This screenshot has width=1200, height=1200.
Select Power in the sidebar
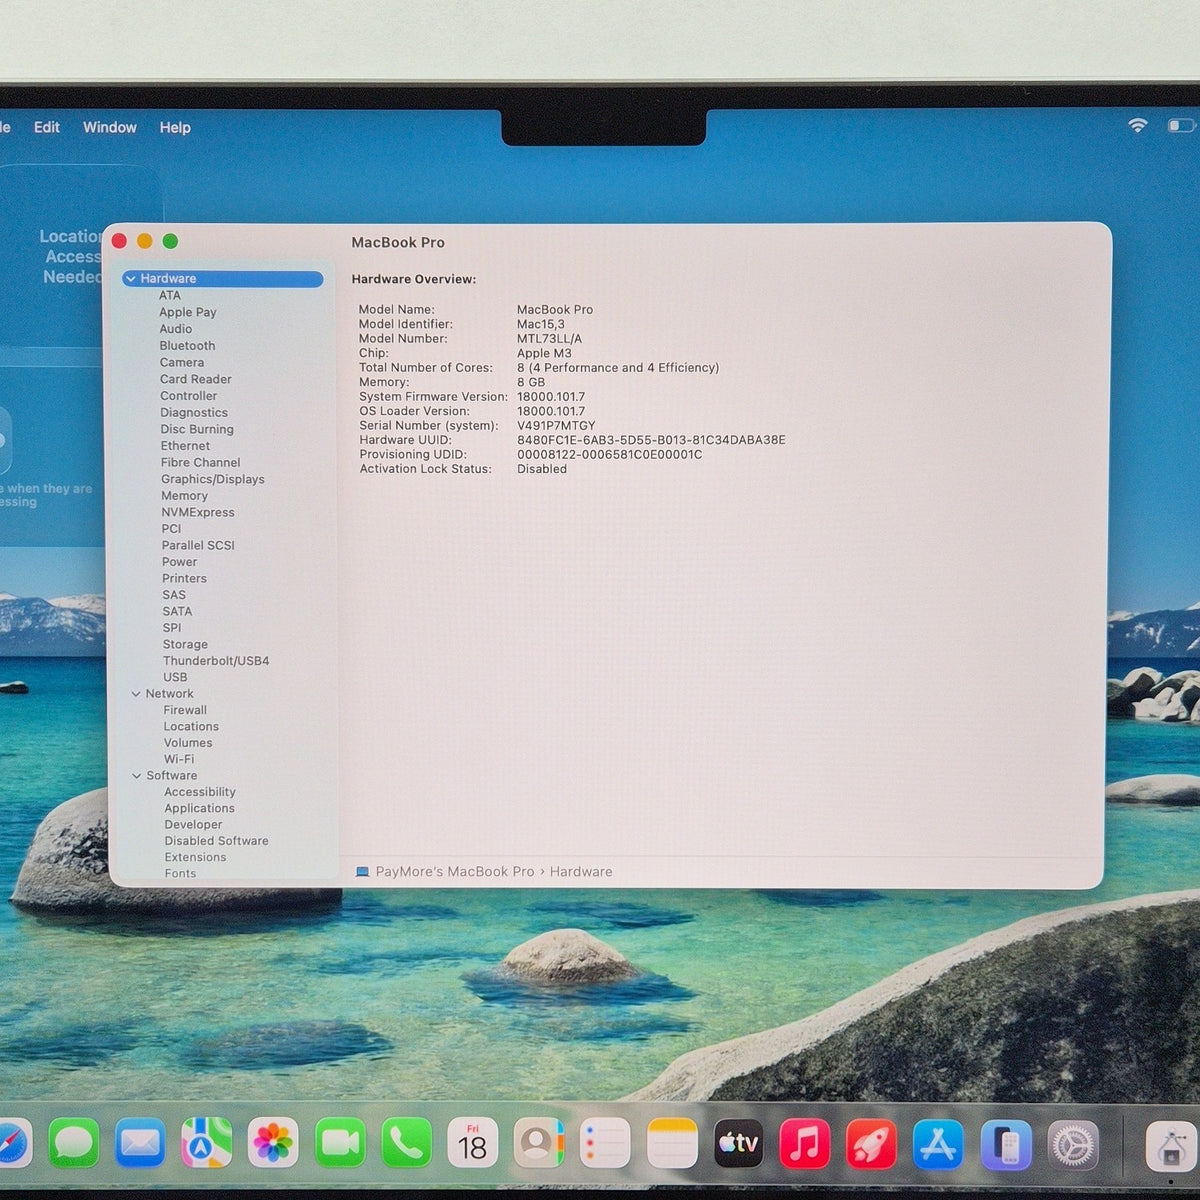(180, 562)
